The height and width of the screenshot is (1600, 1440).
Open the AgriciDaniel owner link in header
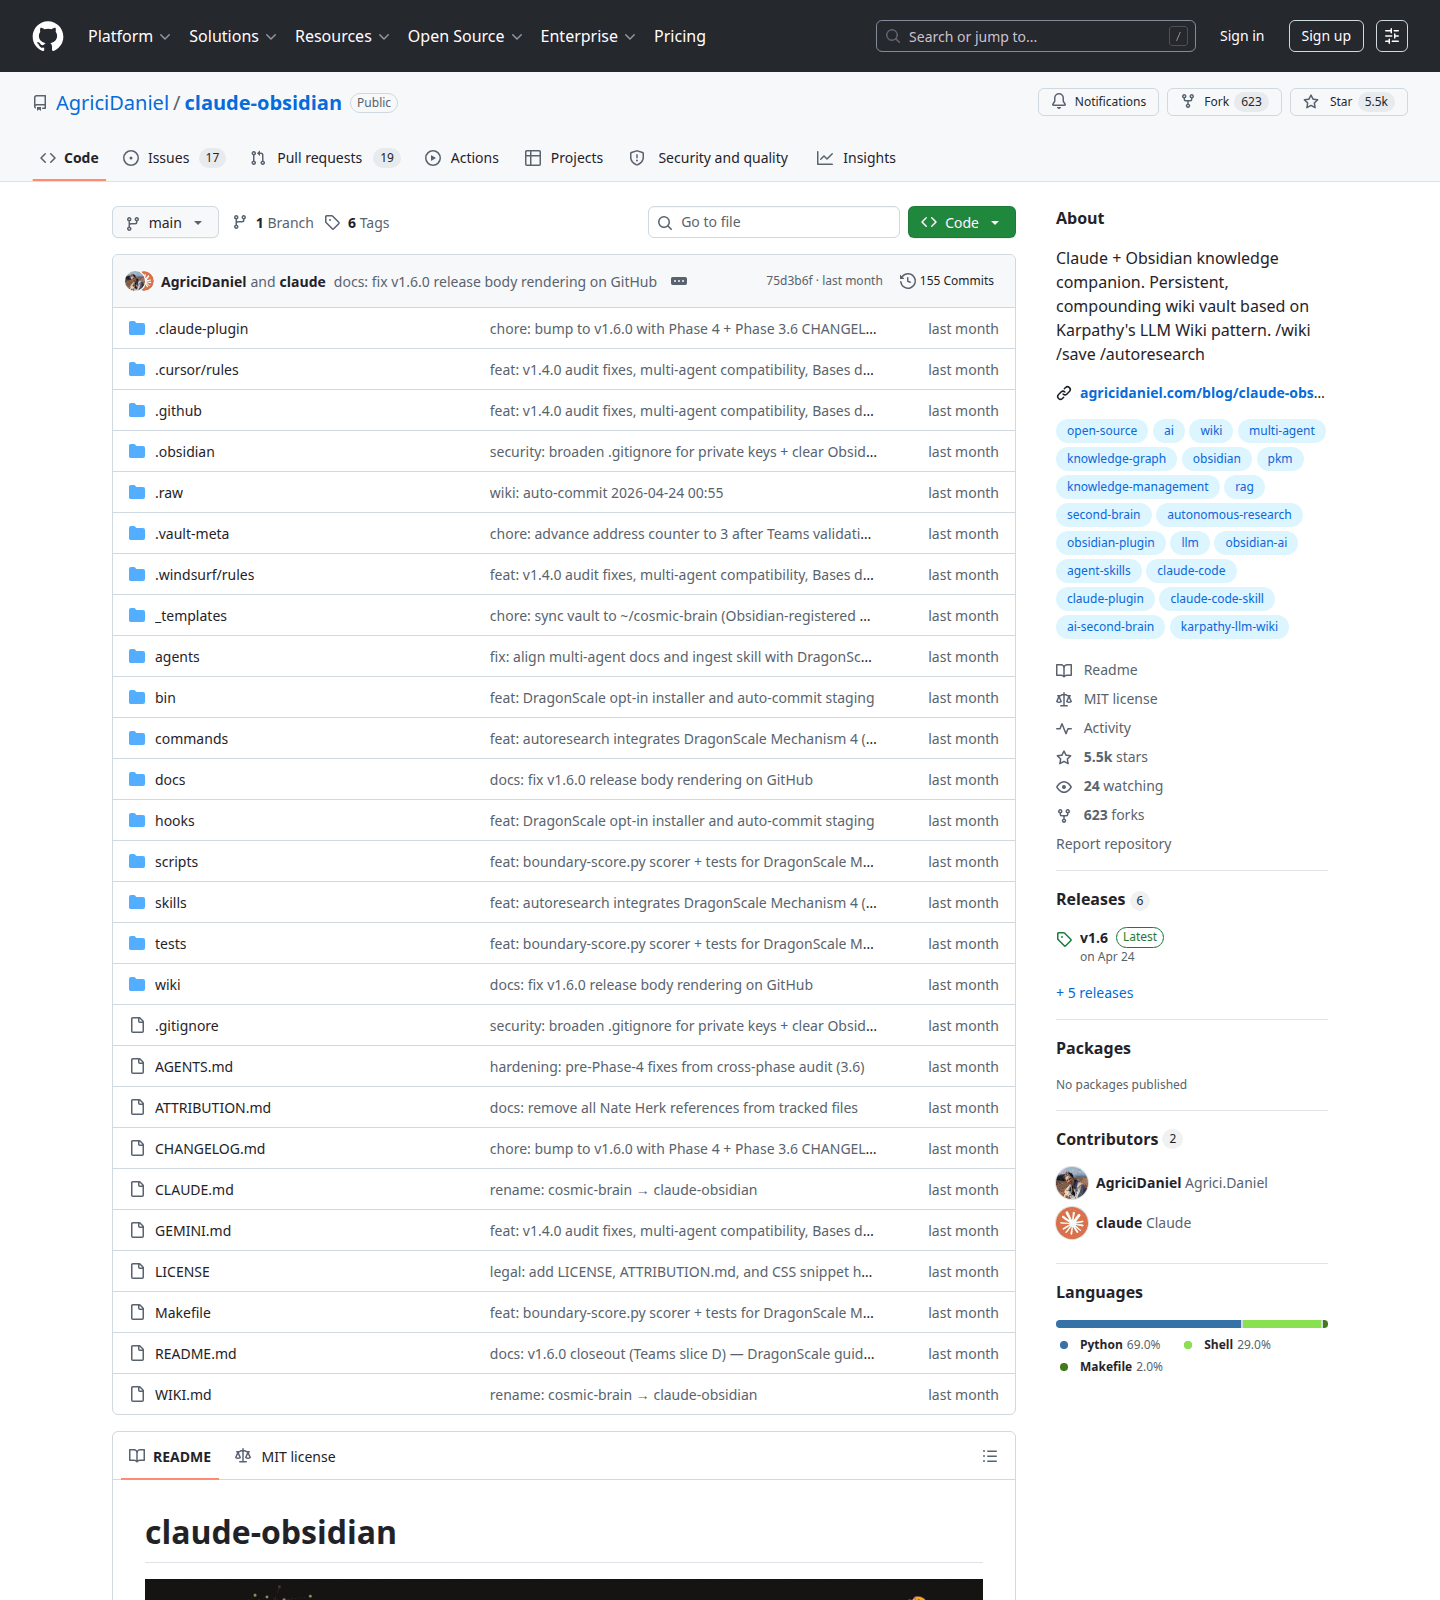(112, 103)
